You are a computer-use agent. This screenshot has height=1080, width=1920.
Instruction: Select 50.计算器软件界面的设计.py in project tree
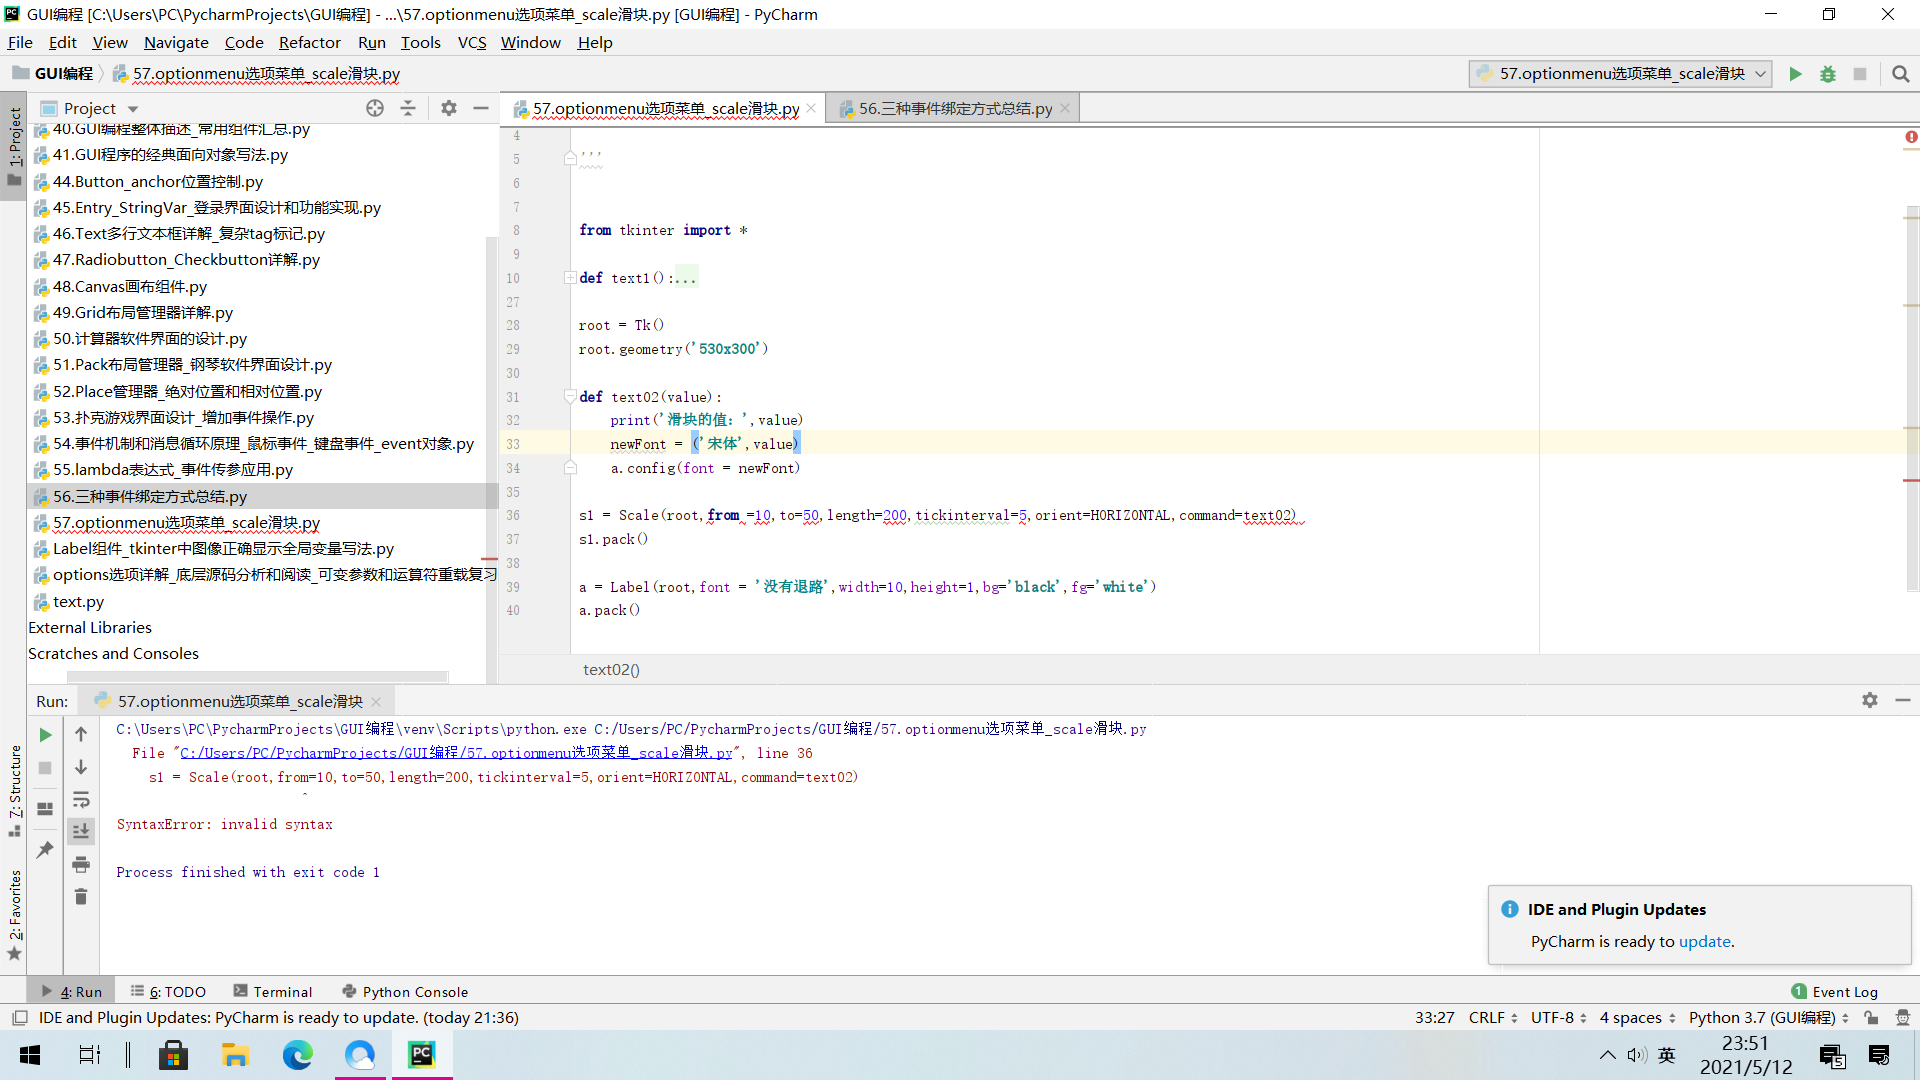pos(150,338)
